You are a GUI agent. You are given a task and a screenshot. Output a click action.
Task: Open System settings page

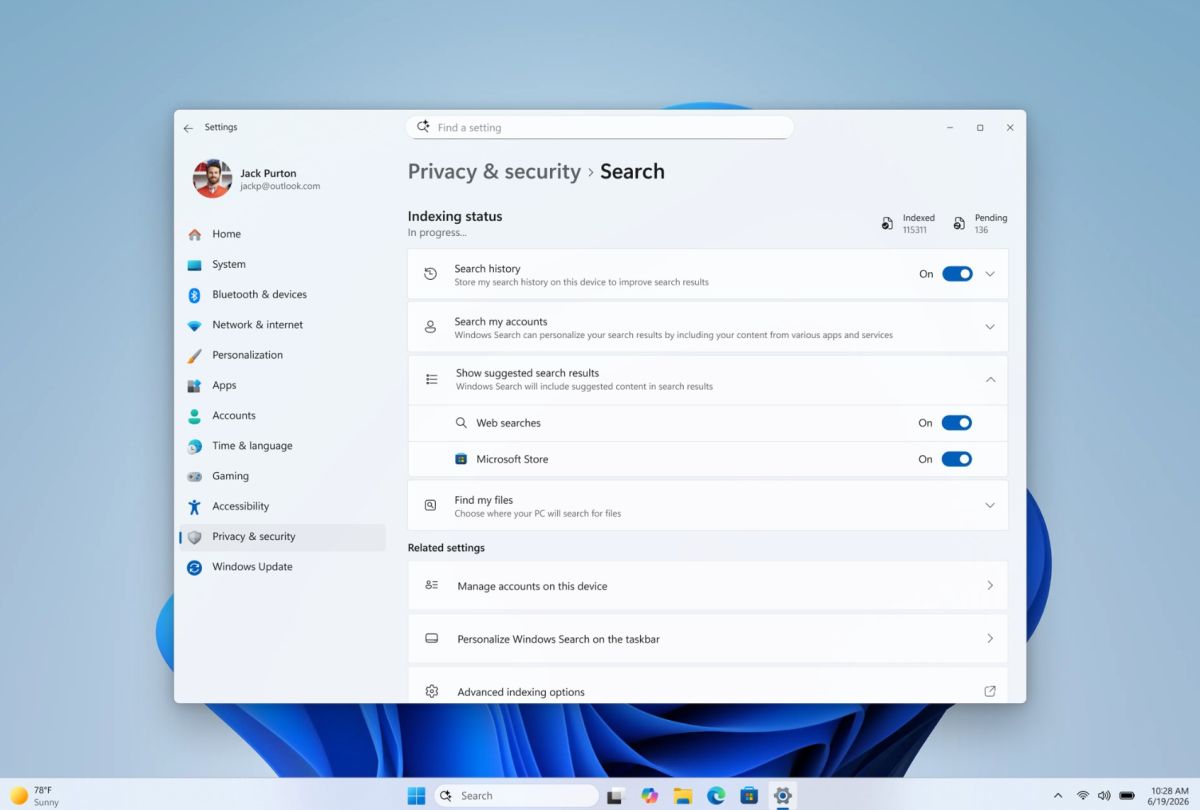point(282,265)
